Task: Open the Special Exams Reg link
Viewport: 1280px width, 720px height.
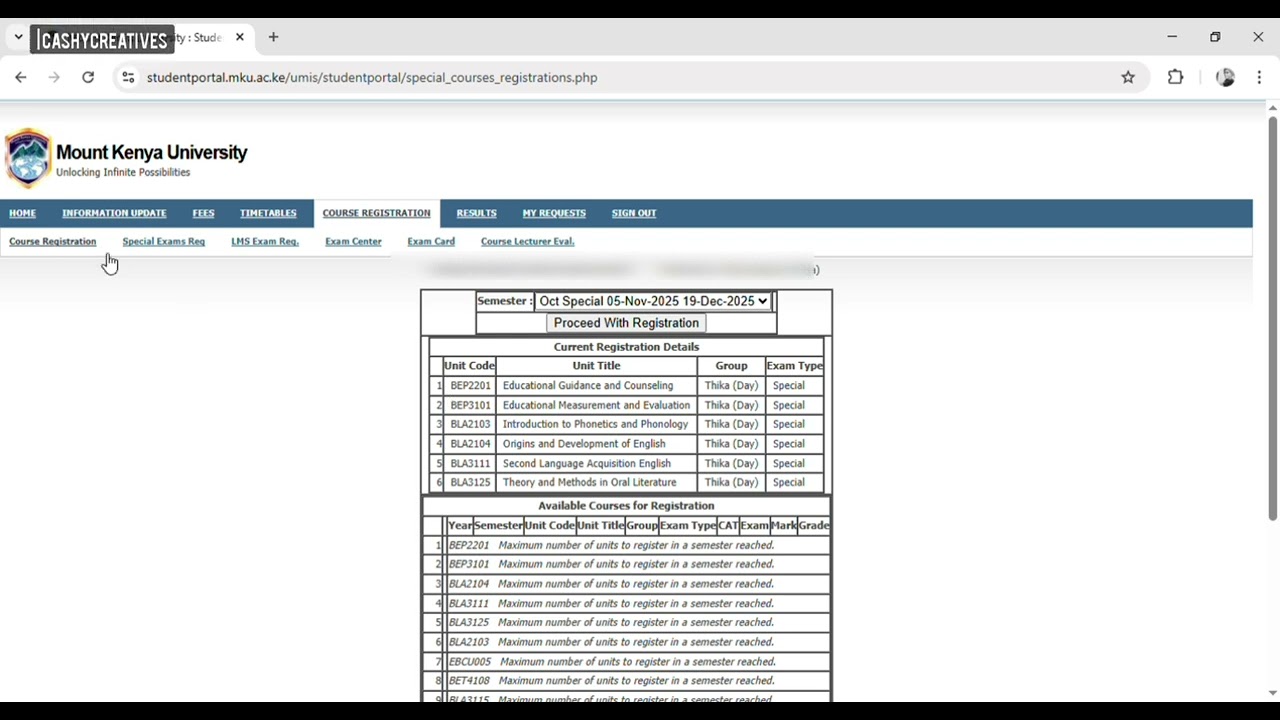Action: (x=164, y=241)
